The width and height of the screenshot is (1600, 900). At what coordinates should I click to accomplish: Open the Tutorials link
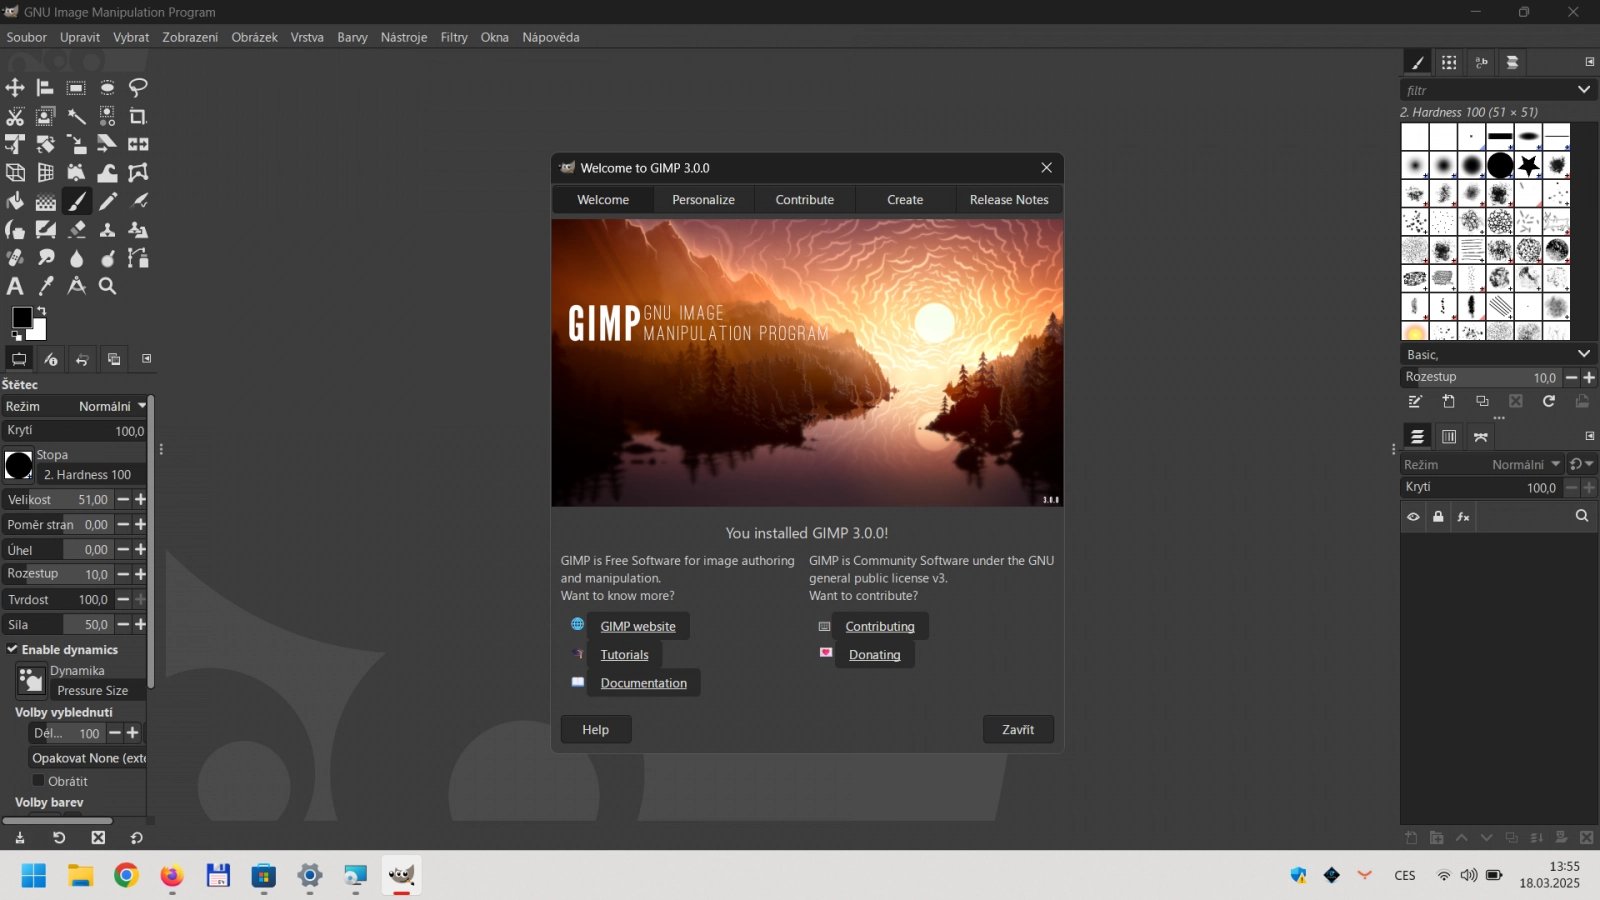[x=625, y=655]
